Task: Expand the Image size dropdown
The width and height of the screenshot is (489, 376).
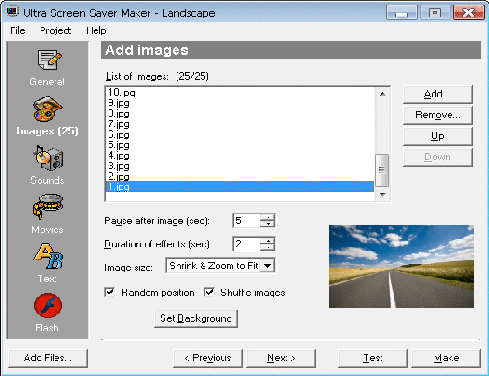Action: [x=268, y=266]
